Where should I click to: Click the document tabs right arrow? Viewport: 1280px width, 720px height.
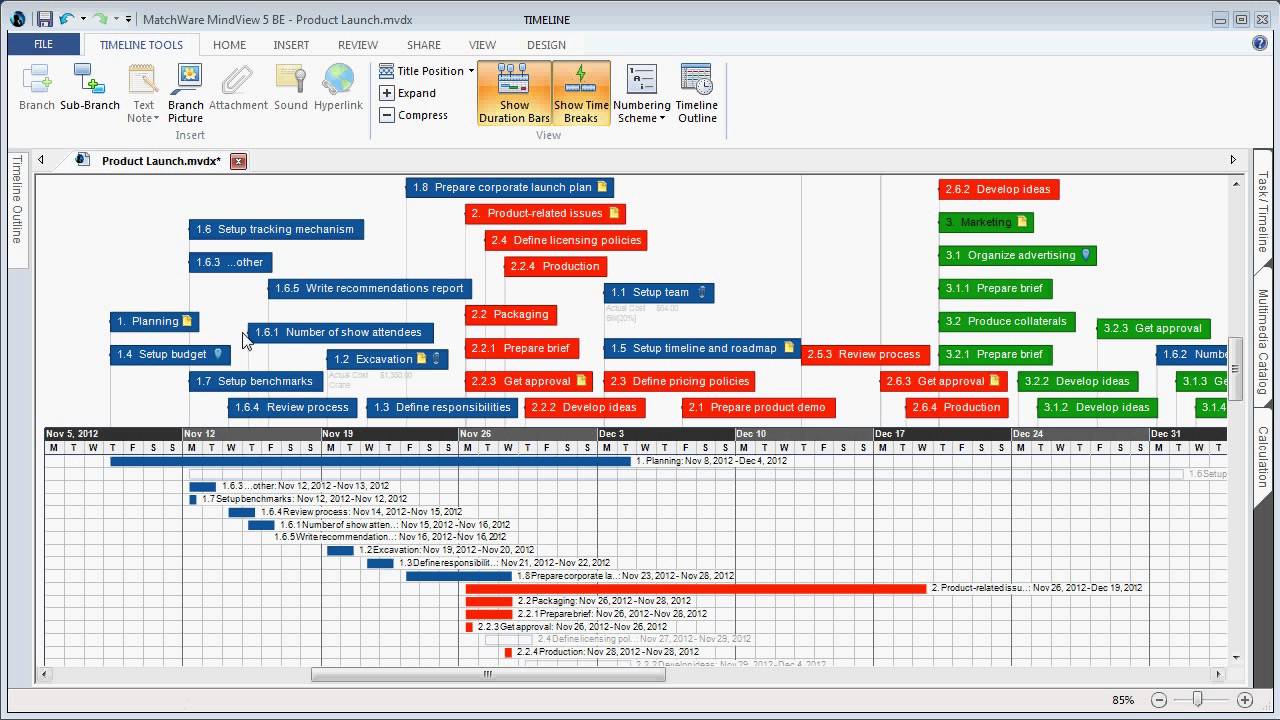tap(1233, 160)
